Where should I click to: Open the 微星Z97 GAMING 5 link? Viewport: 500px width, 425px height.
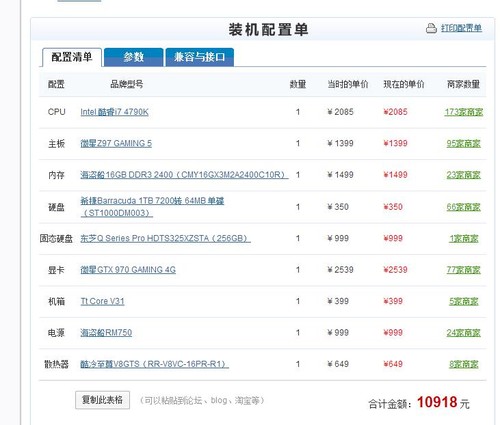tap(116, 143)
